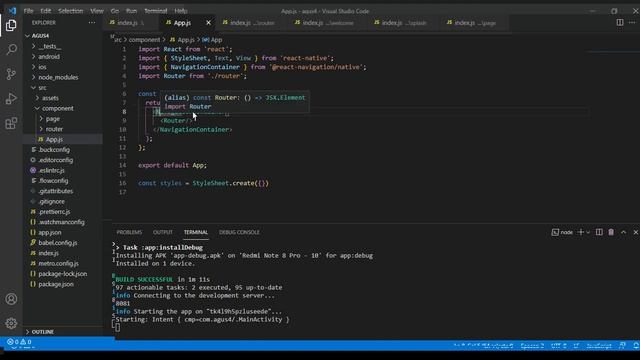This screenshot has width=640, height=360.
Task: Open the Search view in activity bar
Action: coord(11,50)
